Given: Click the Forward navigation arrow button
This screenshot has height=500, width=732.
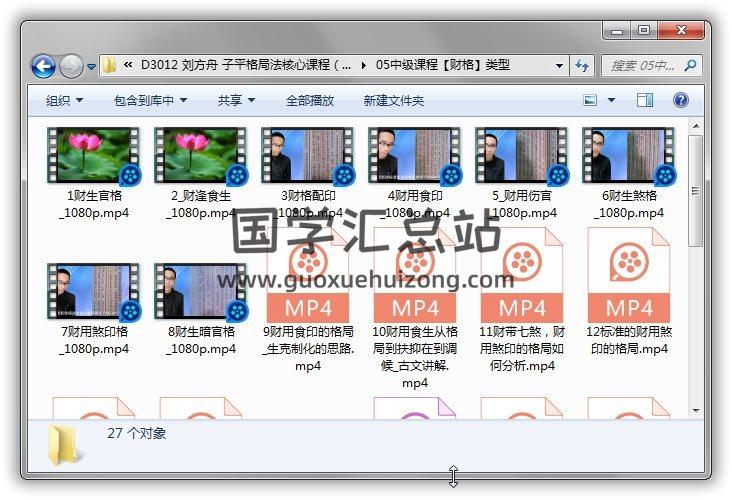Looking at the screenshot, I should pyautogui.click(x=71, y=66).
